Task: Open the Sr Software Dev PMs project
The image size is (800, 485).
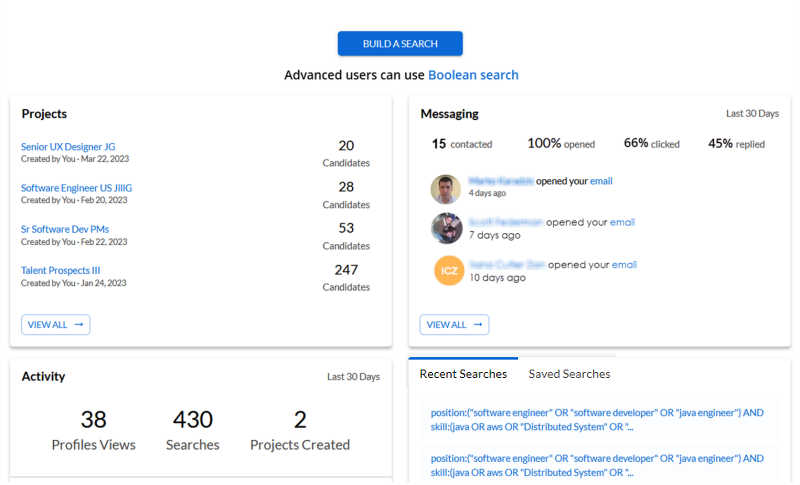Action: (65, 229)
